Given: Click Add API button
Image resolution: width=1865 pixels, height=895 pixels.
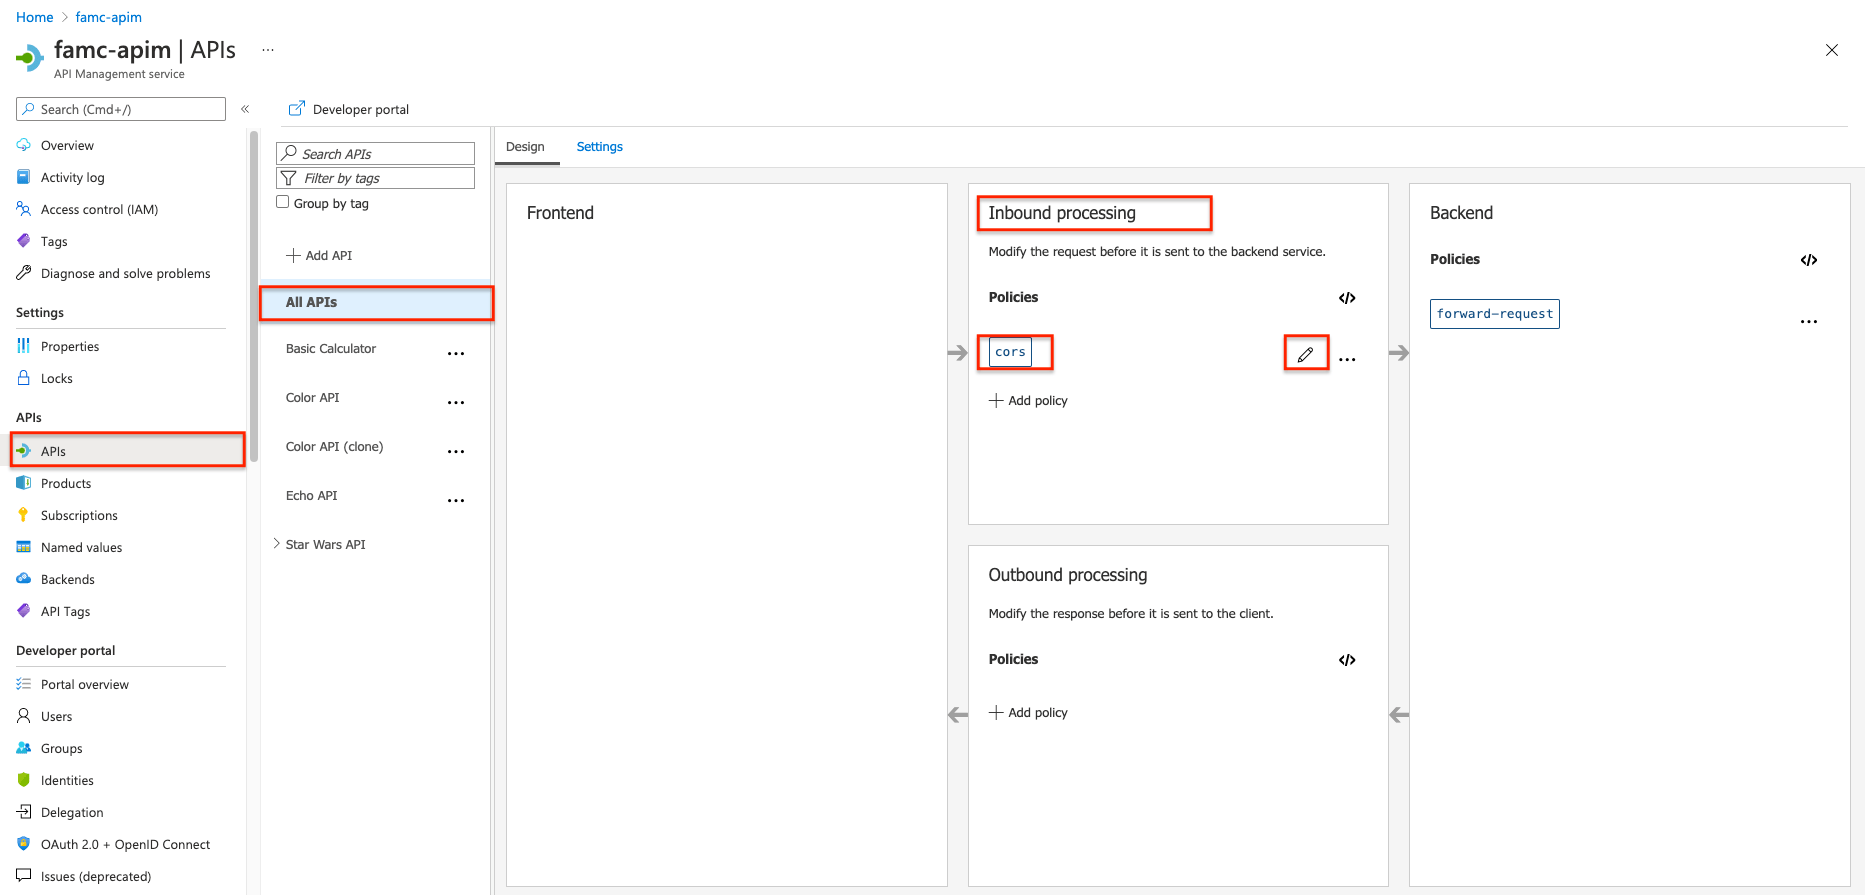Looking at the screenshot, I should [x=319, y=255].
